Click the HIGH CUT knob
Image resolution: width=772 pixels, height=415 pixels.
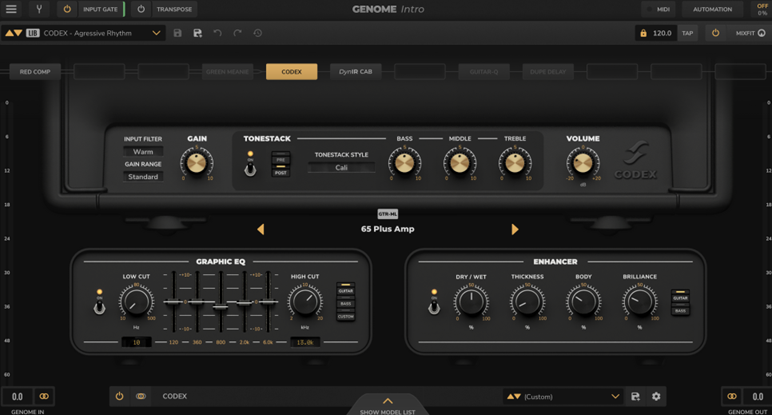pos(305,301)
